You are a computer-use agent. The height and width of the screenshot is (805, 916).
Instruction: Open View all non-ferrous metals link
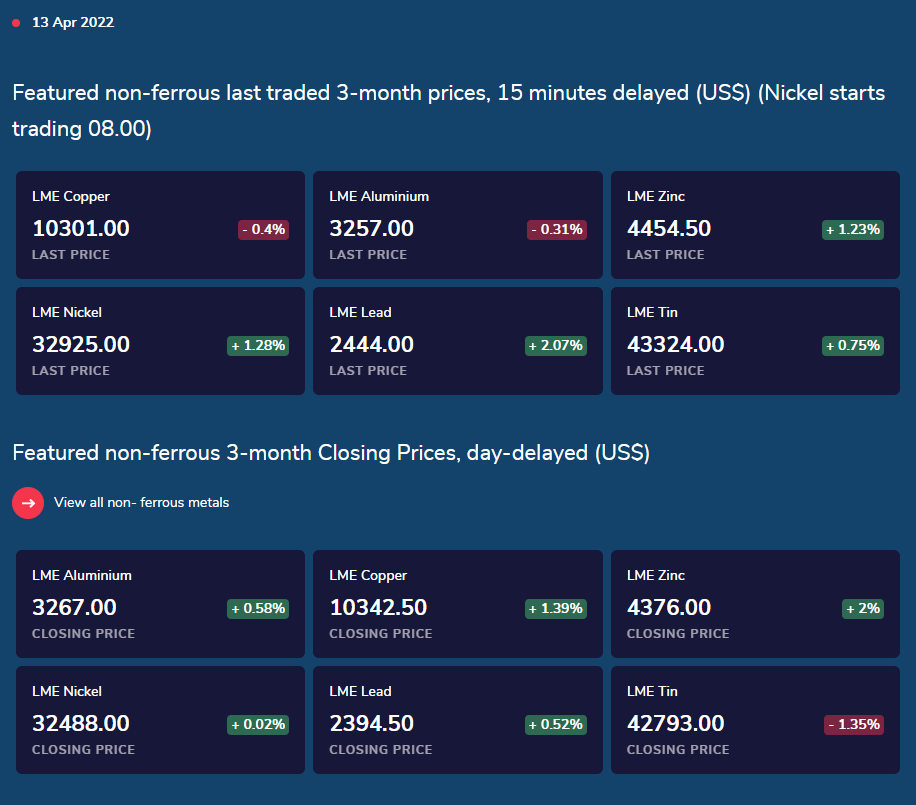click(x=141, y=502)
